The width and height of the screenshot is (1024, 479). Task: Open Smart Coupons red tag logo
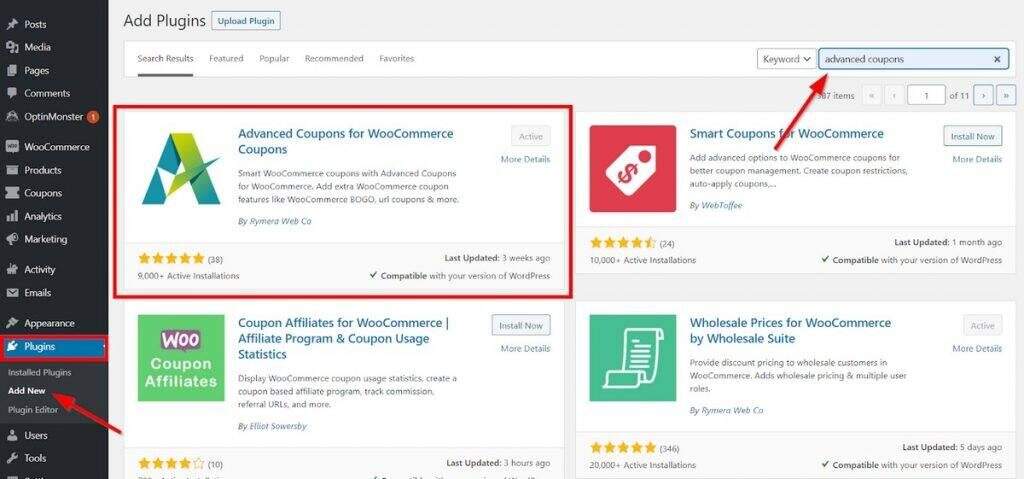pos(632,169)
